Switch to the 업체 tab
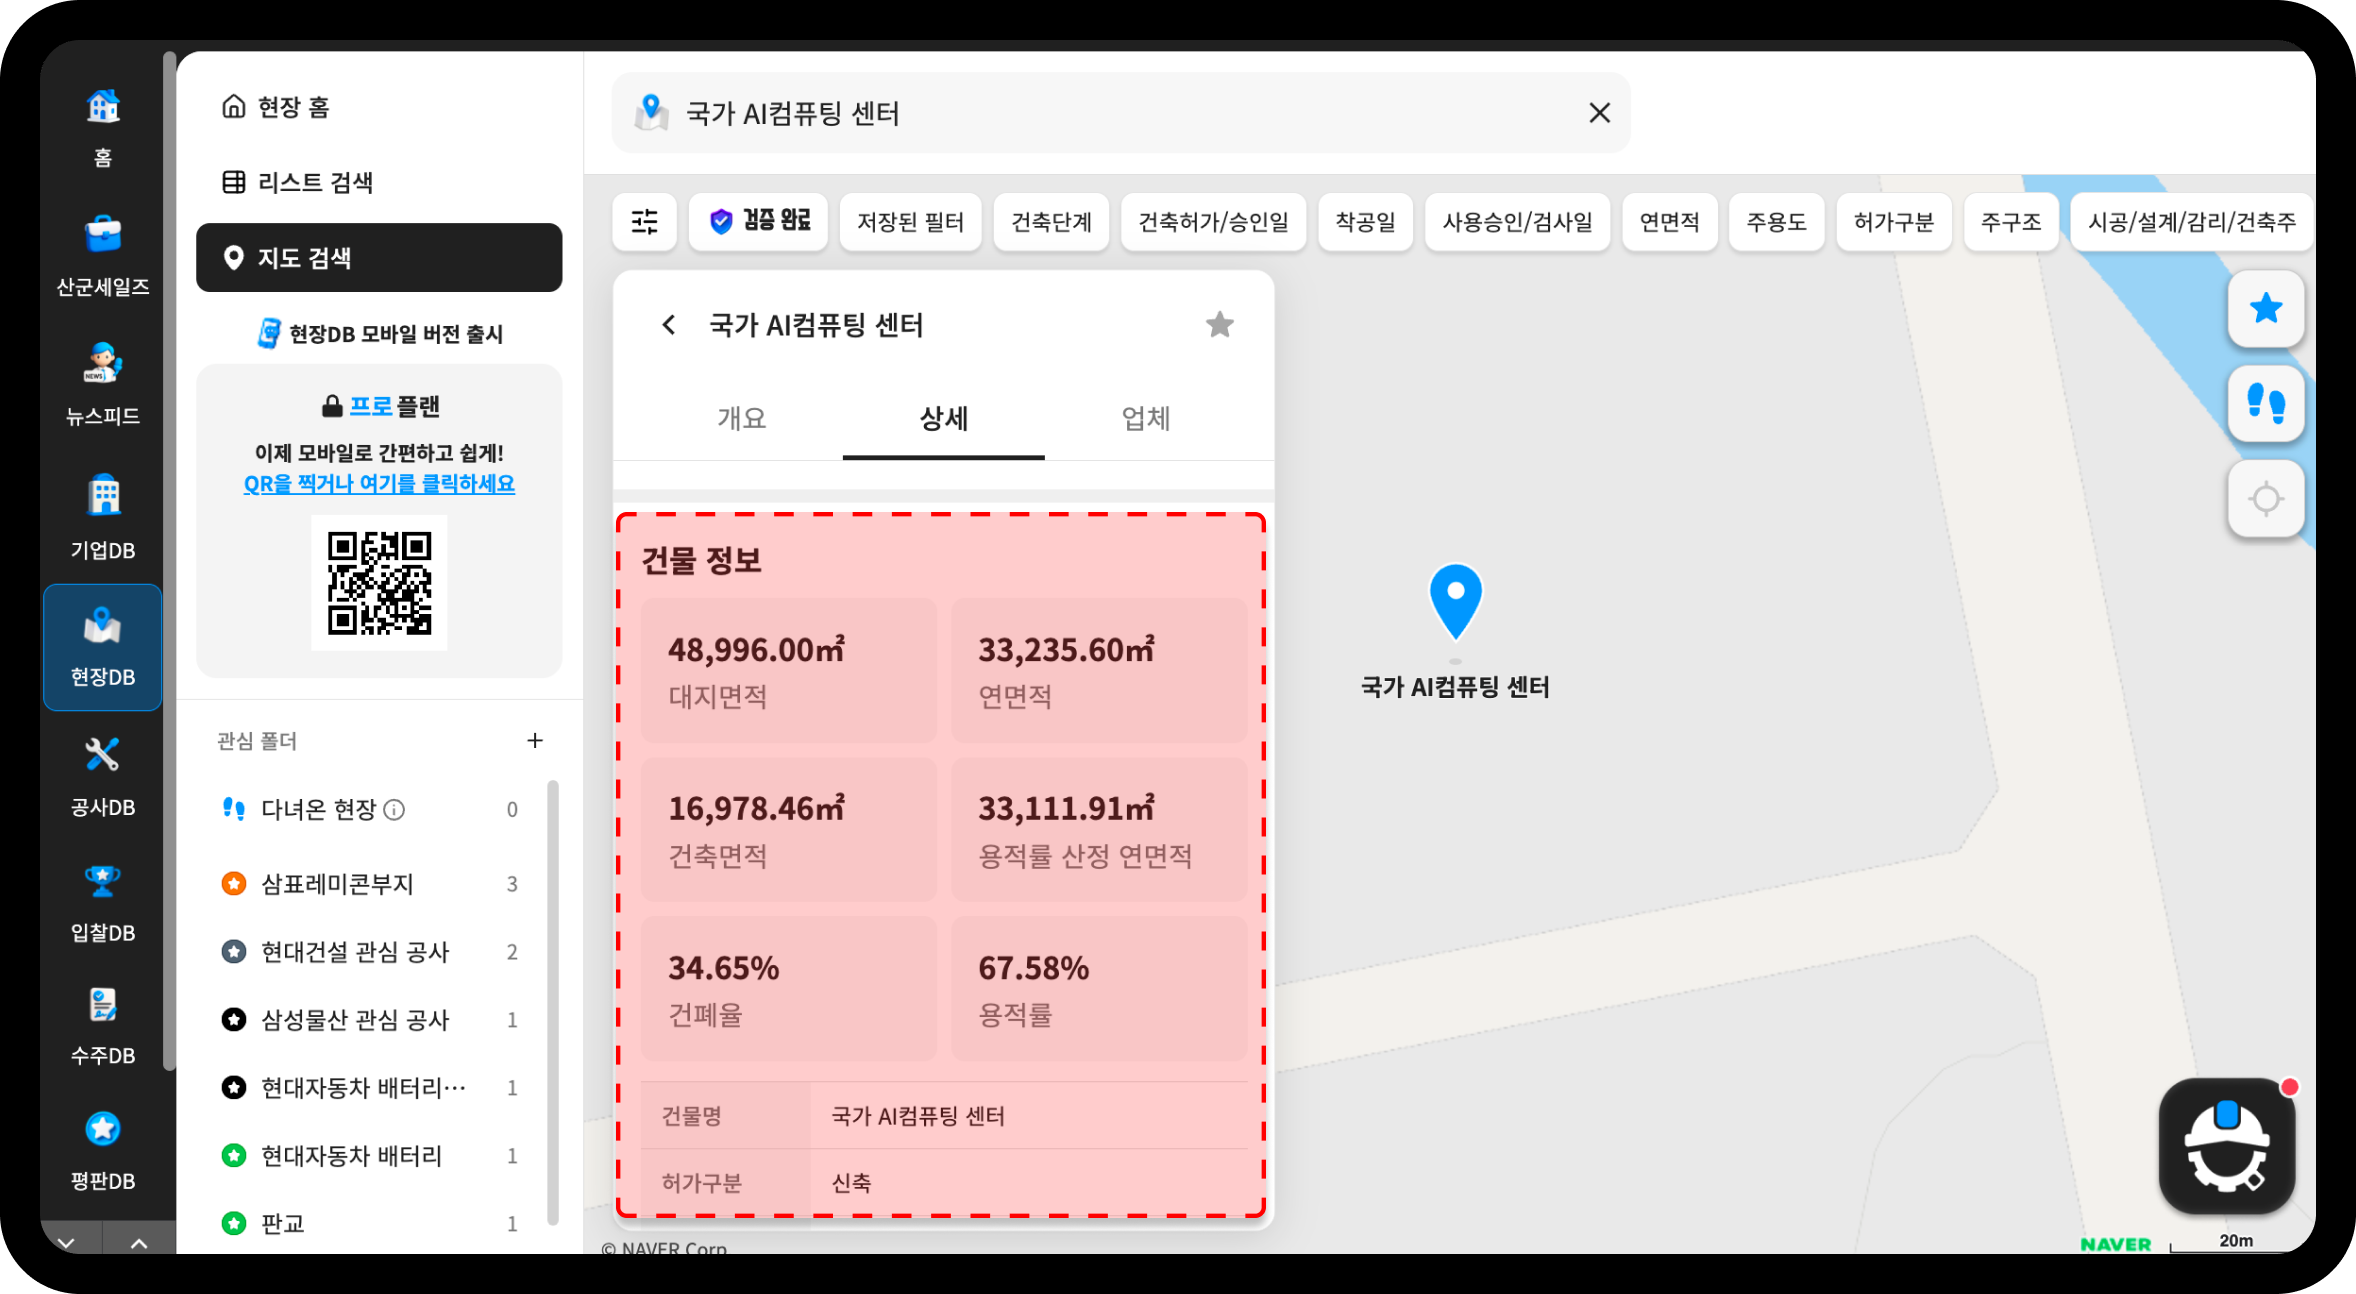 point(1145,418)
